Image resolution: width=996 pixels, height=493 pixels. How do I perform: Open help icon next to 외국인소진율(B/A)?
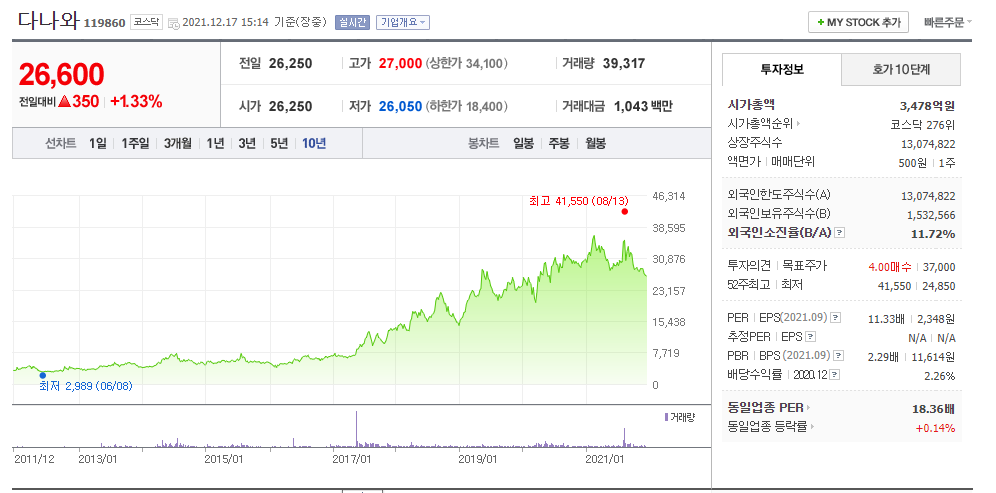pos(840,233)
